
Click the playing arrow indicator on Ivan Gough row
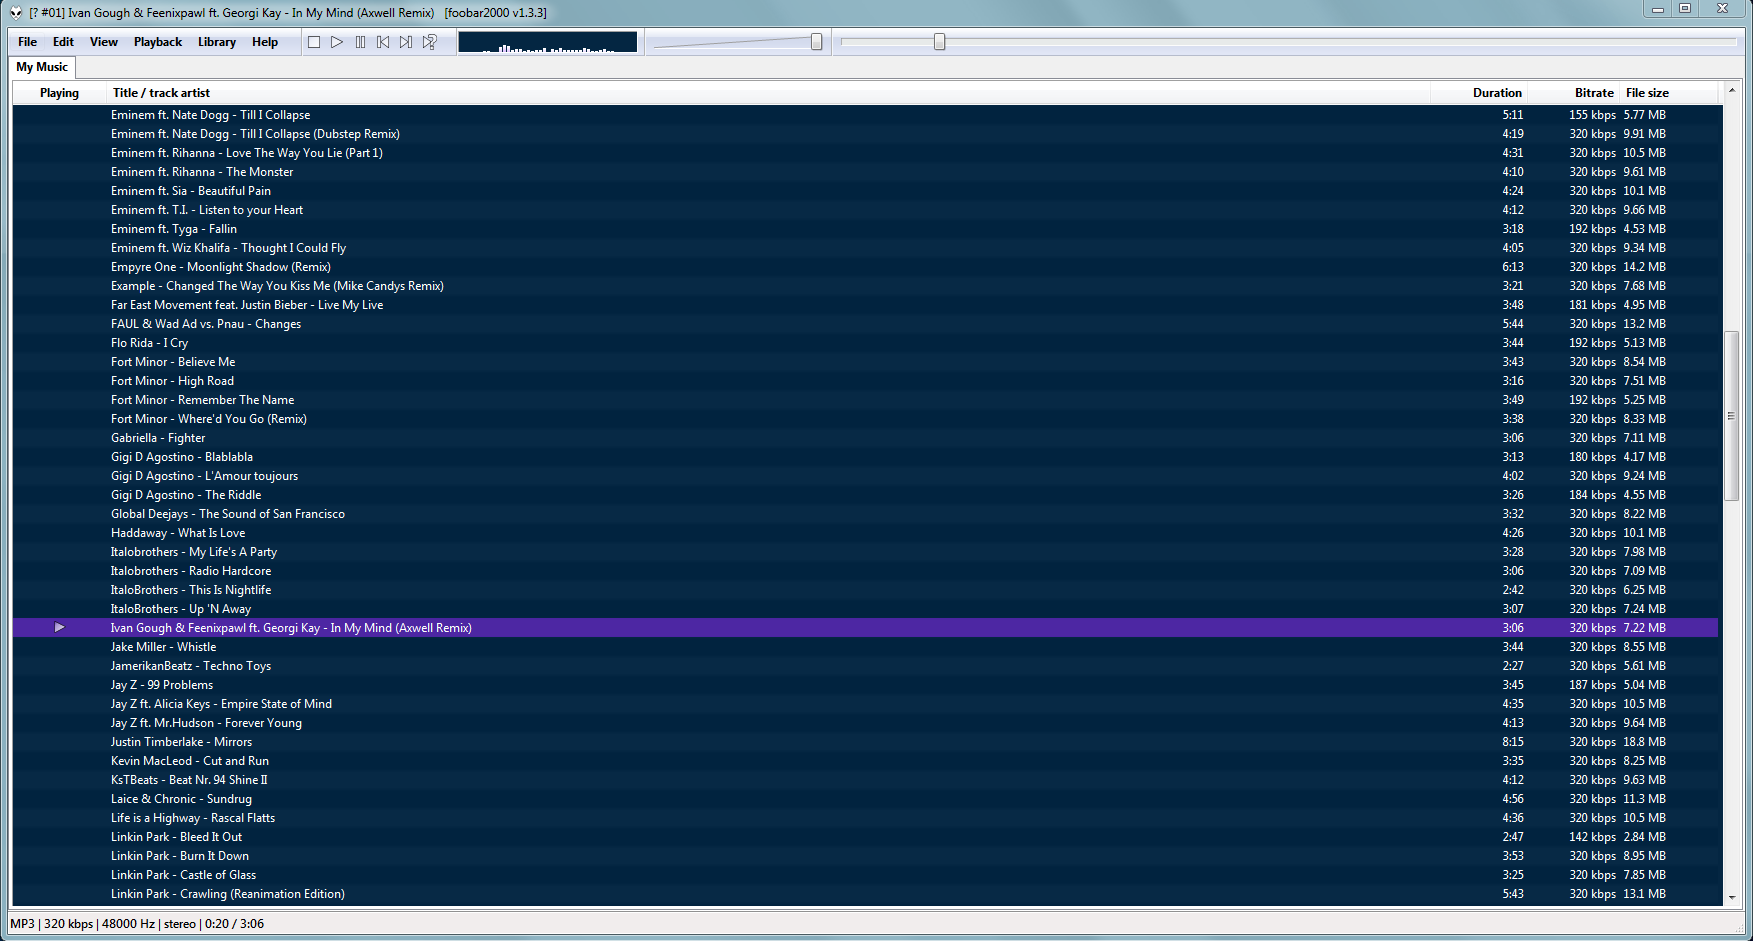coord(59,628)
